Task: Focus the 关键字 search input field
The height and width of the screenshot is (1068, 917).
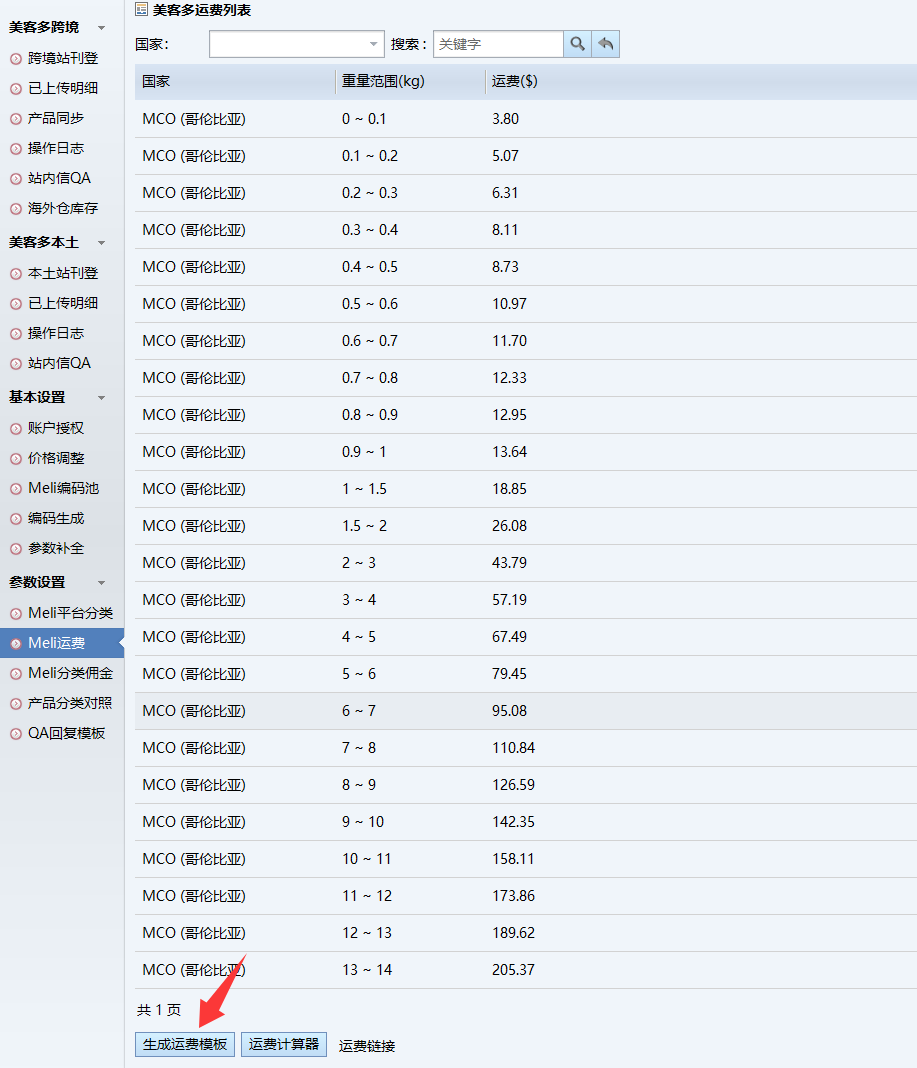Action: point(497,44)
